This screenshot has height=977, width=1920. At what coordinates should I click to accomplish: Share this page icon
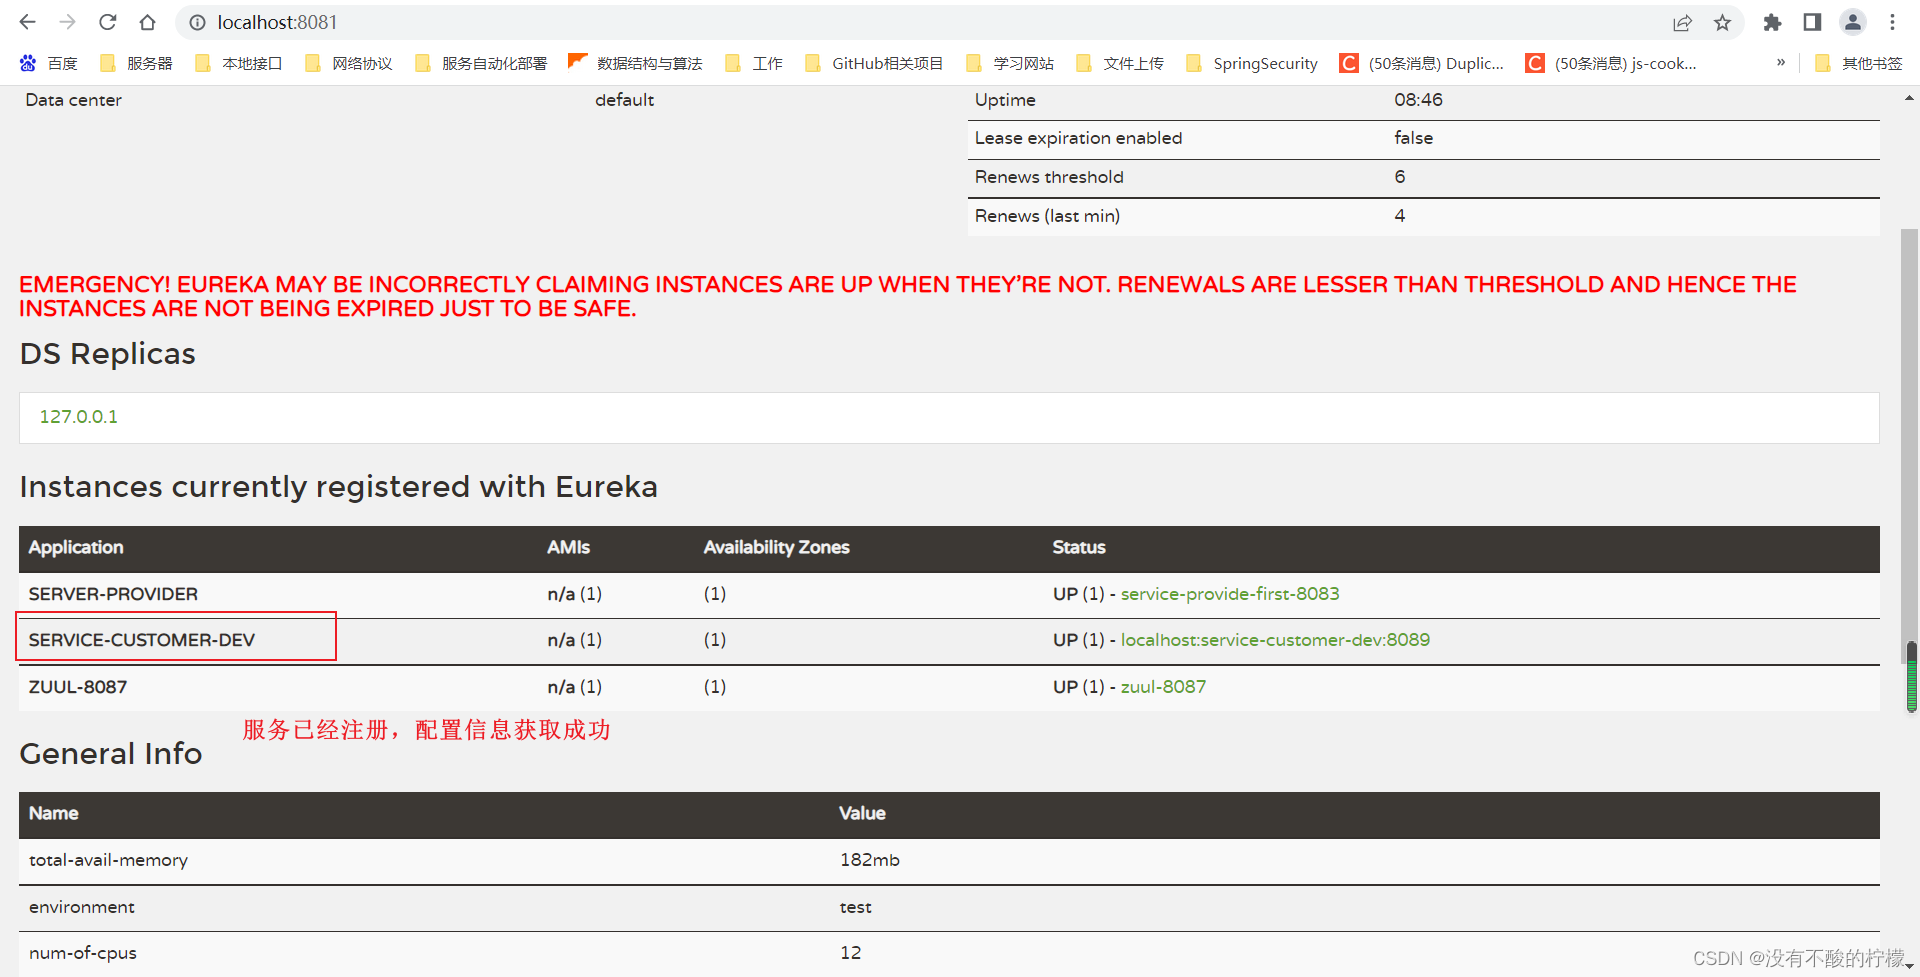[x=1683, y=22]
